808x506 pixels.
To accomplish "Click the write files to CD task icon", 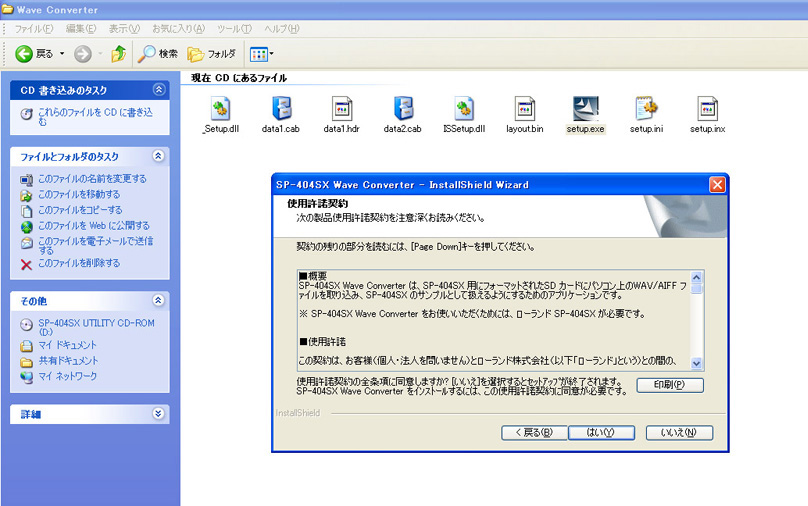I will (x=26, y=114).
